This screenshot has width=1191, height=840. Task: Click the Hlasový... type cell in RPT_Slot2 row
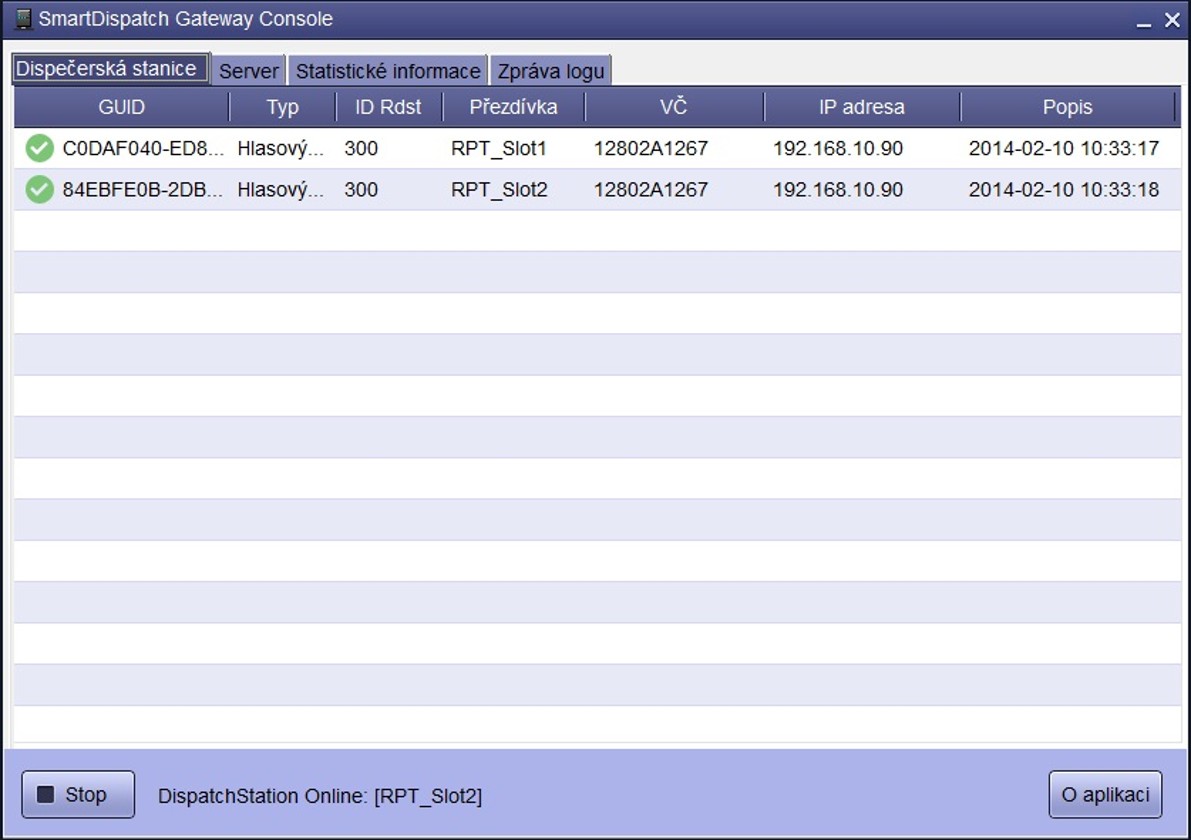(x=281, y=189)
